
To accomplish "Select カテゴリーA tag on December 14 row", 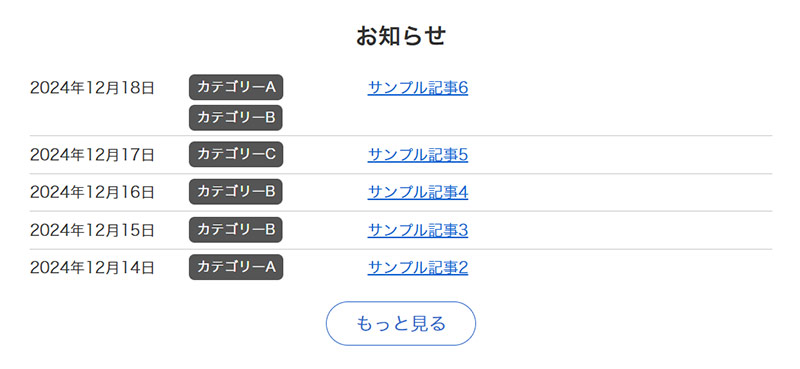I will tap(236, 267).
